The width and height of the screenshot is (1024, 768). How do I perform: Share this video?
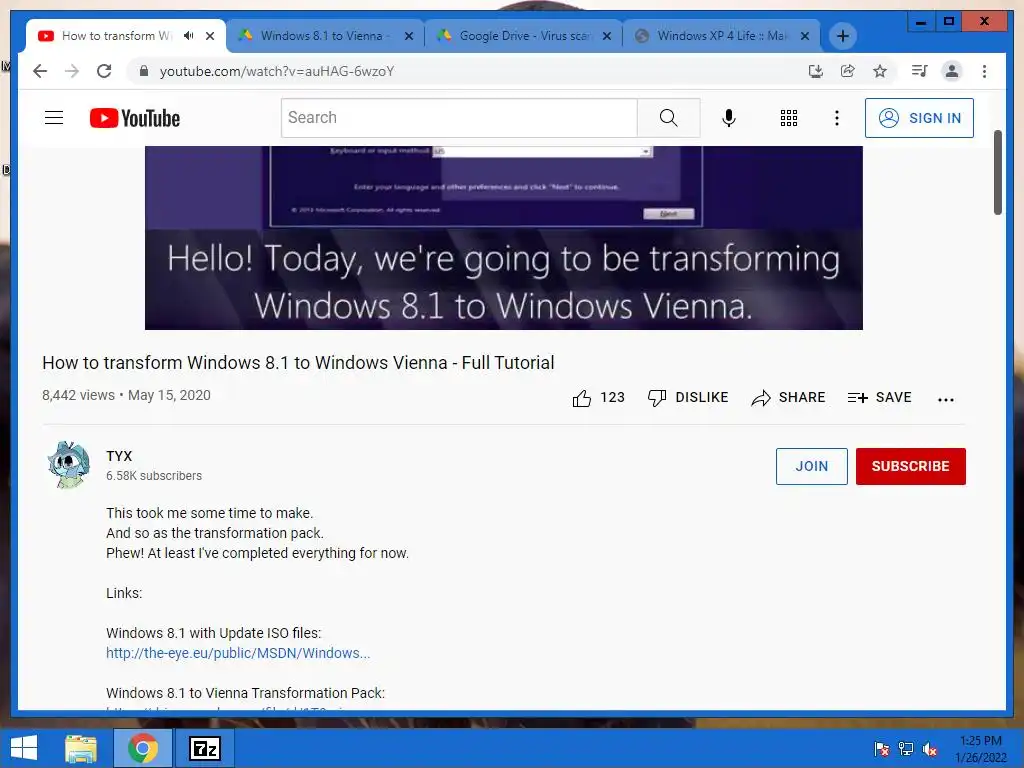788,397
